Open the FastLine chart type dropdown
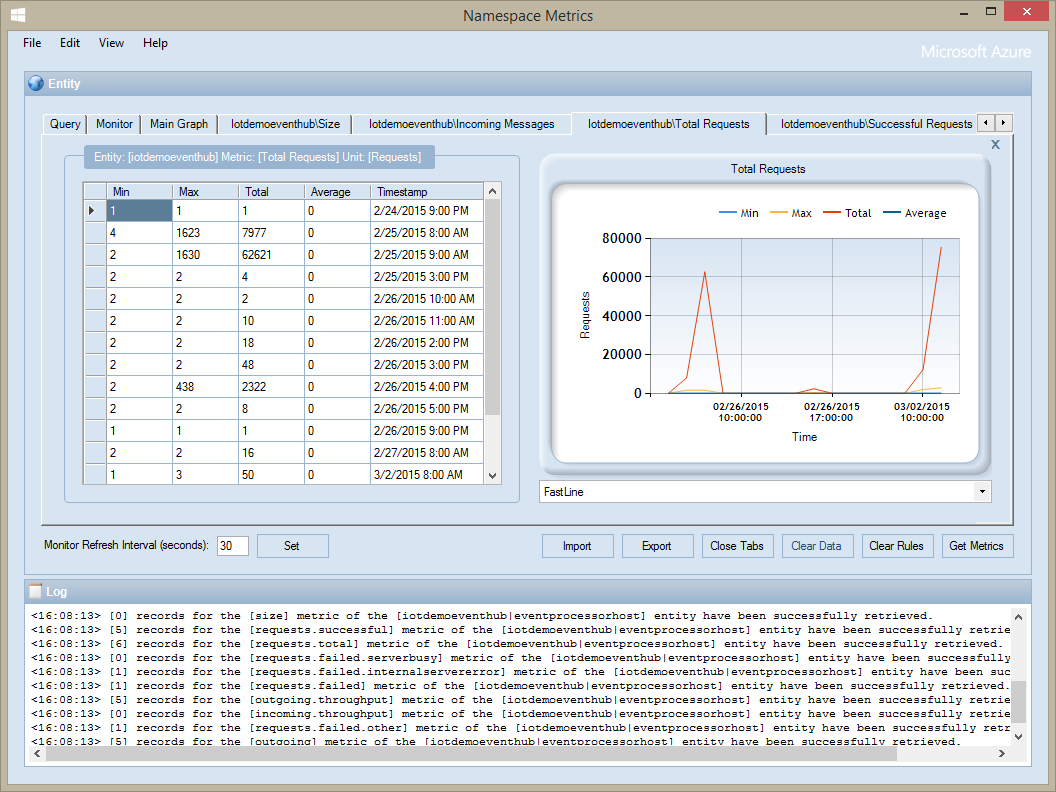Viewport: 1056px width, 792px height. (982, 492)
